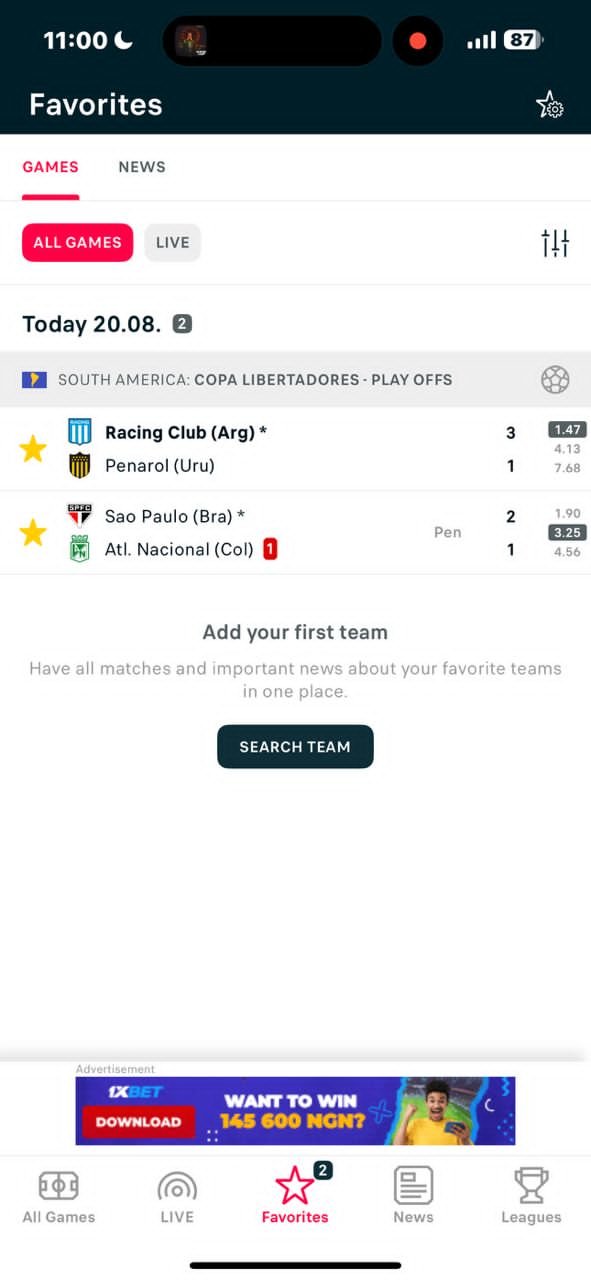This screenshot has width=591, height=1280.
Task: Unfavorite the Racing Club vs Penarol match star
Action: pos(33,449)
